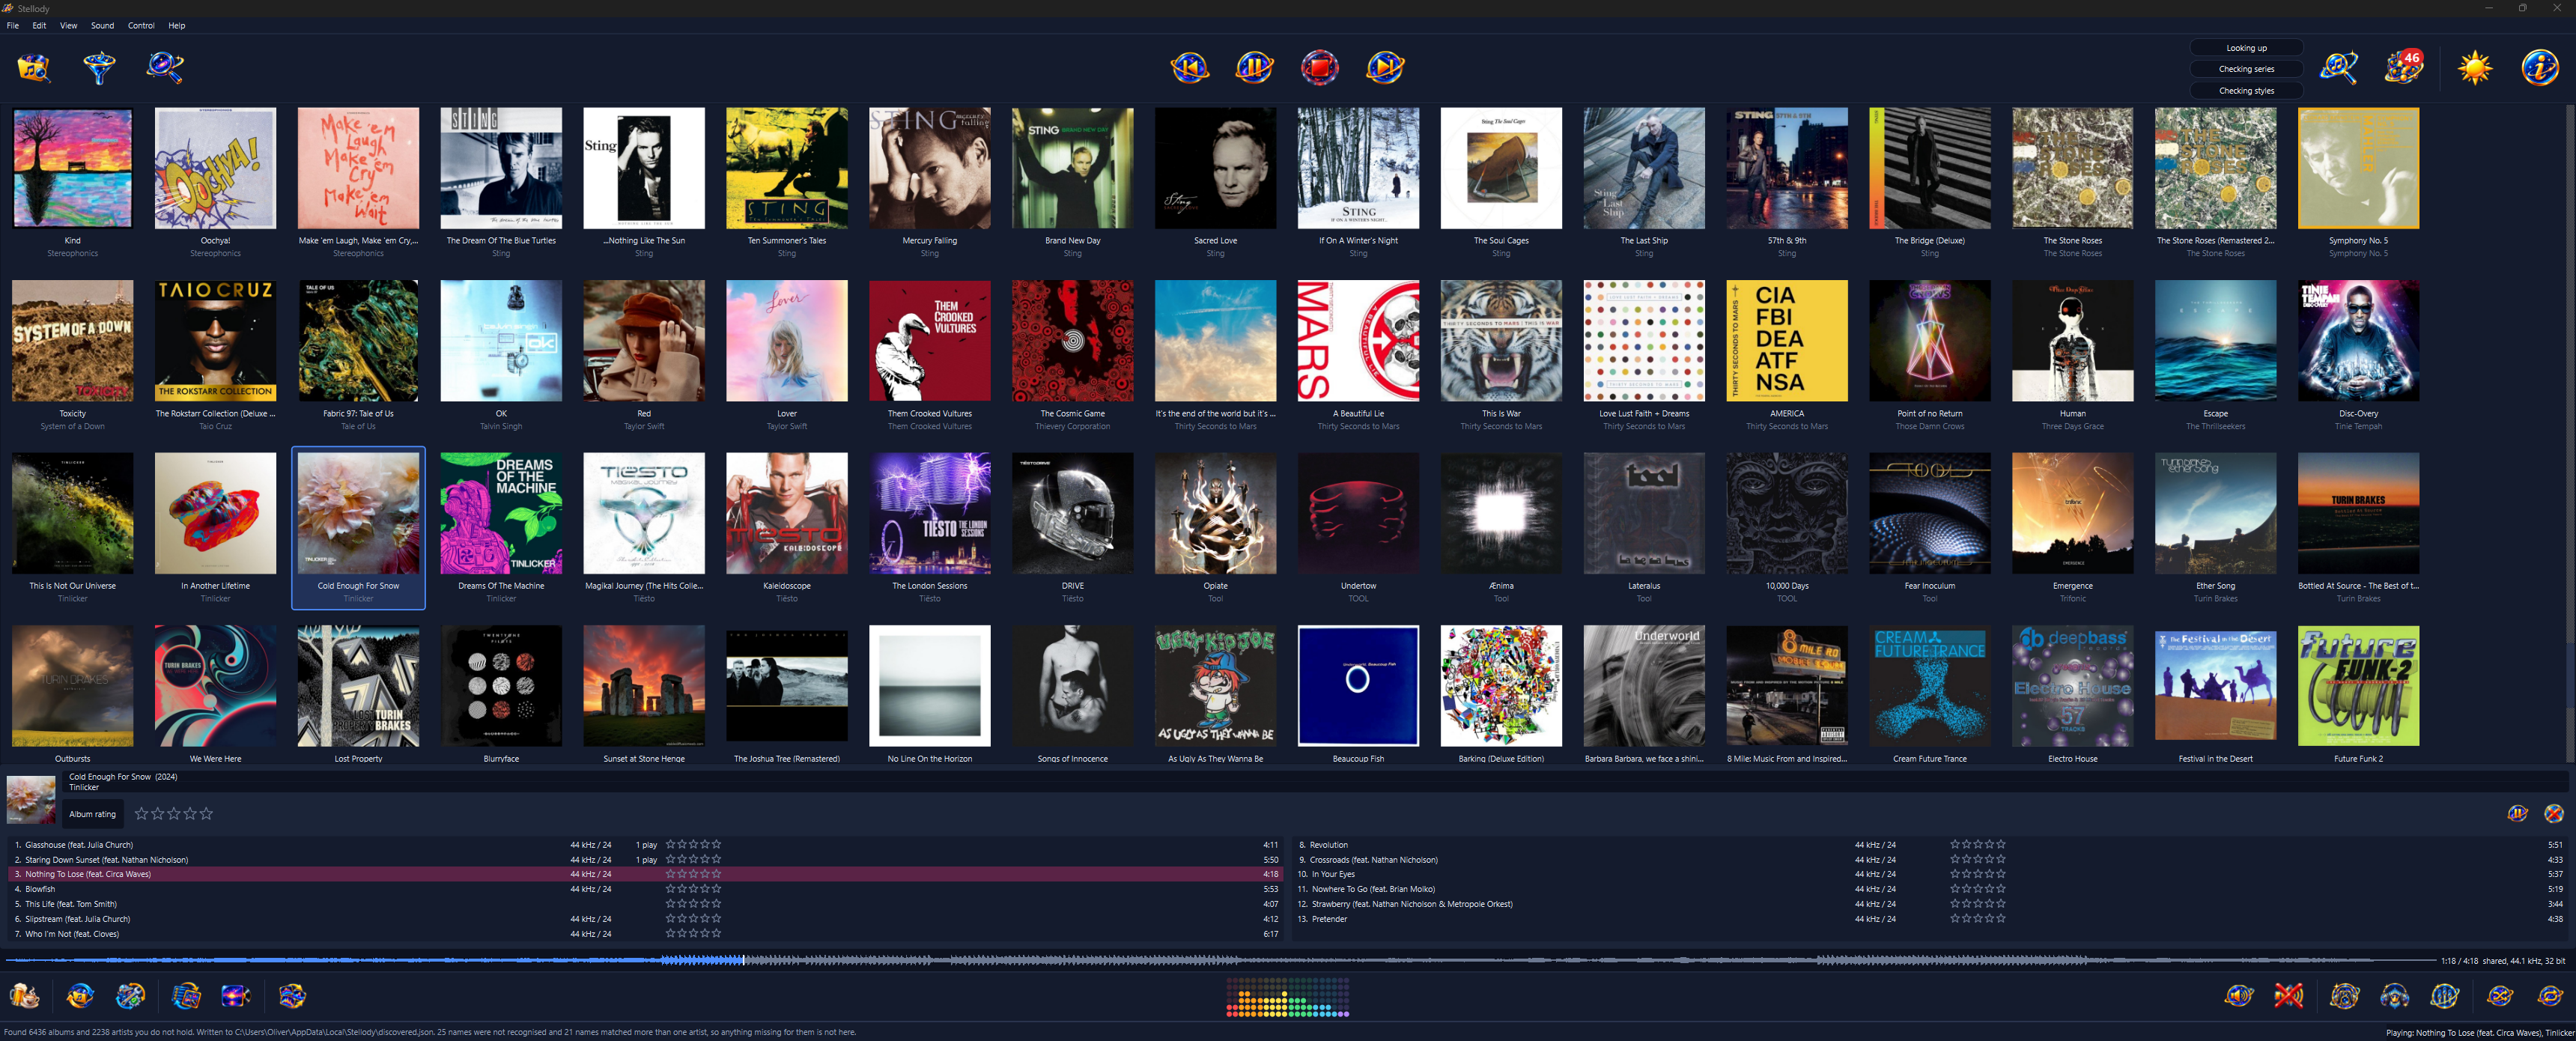Image resolution: width=2576 pixels, height=1041 pixels.
Task: Click the now-playing album thumbnail
Action: (x=31, y=801)
